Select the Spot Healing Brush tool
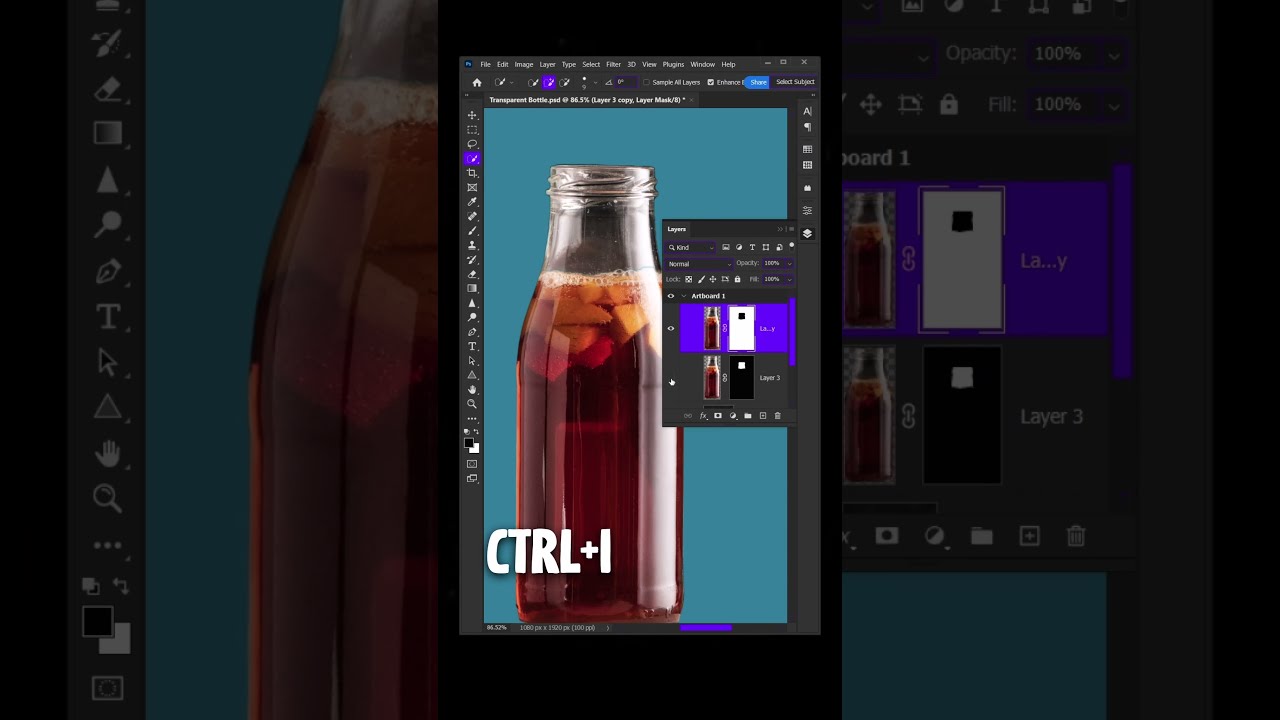The height and width of the screenshot is (720, 1280). tap(472, 216)
